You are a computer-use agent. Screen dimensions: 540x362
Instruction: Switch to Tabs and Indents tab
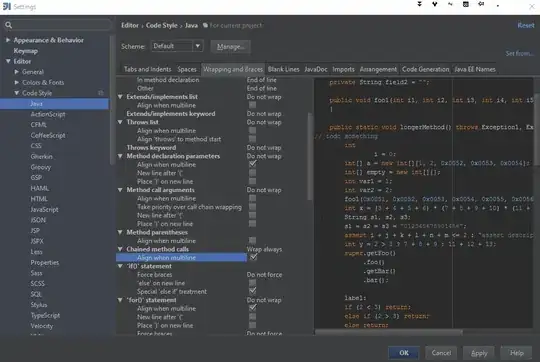click(147, 69)
